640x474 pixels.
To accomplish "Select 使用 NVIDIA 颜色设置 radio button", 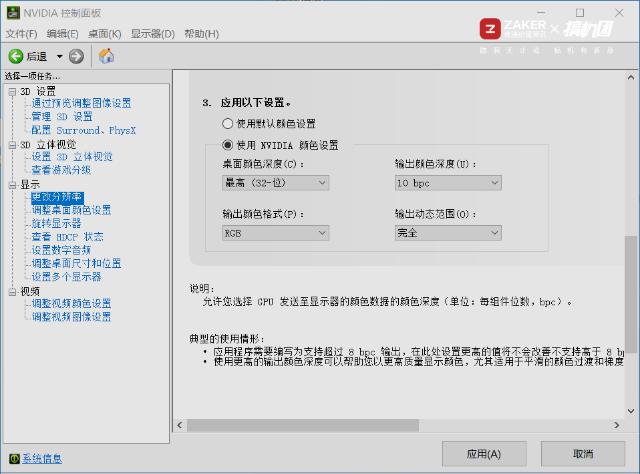I will tap(227, 145).
